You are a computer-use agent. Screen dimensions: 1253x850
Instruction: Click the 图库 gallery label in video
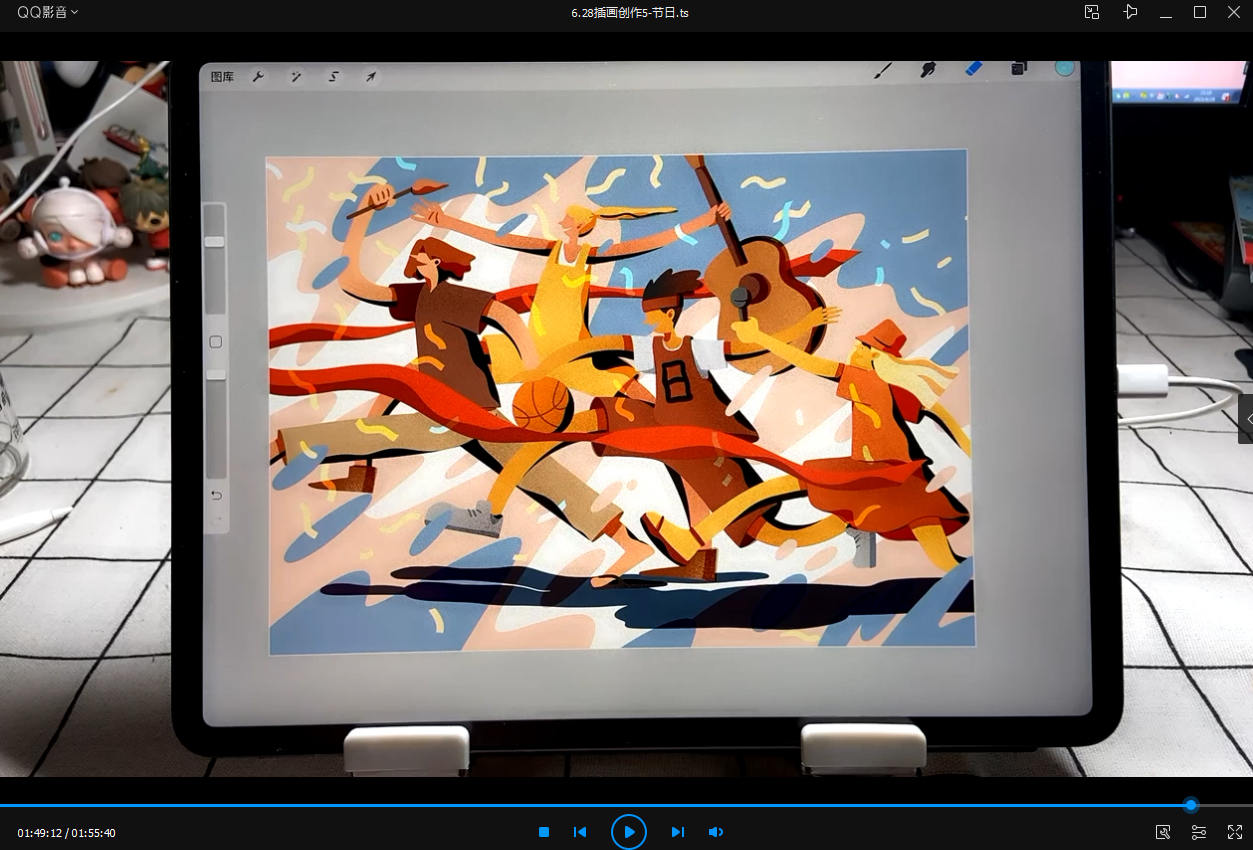(x=222, y=77)
